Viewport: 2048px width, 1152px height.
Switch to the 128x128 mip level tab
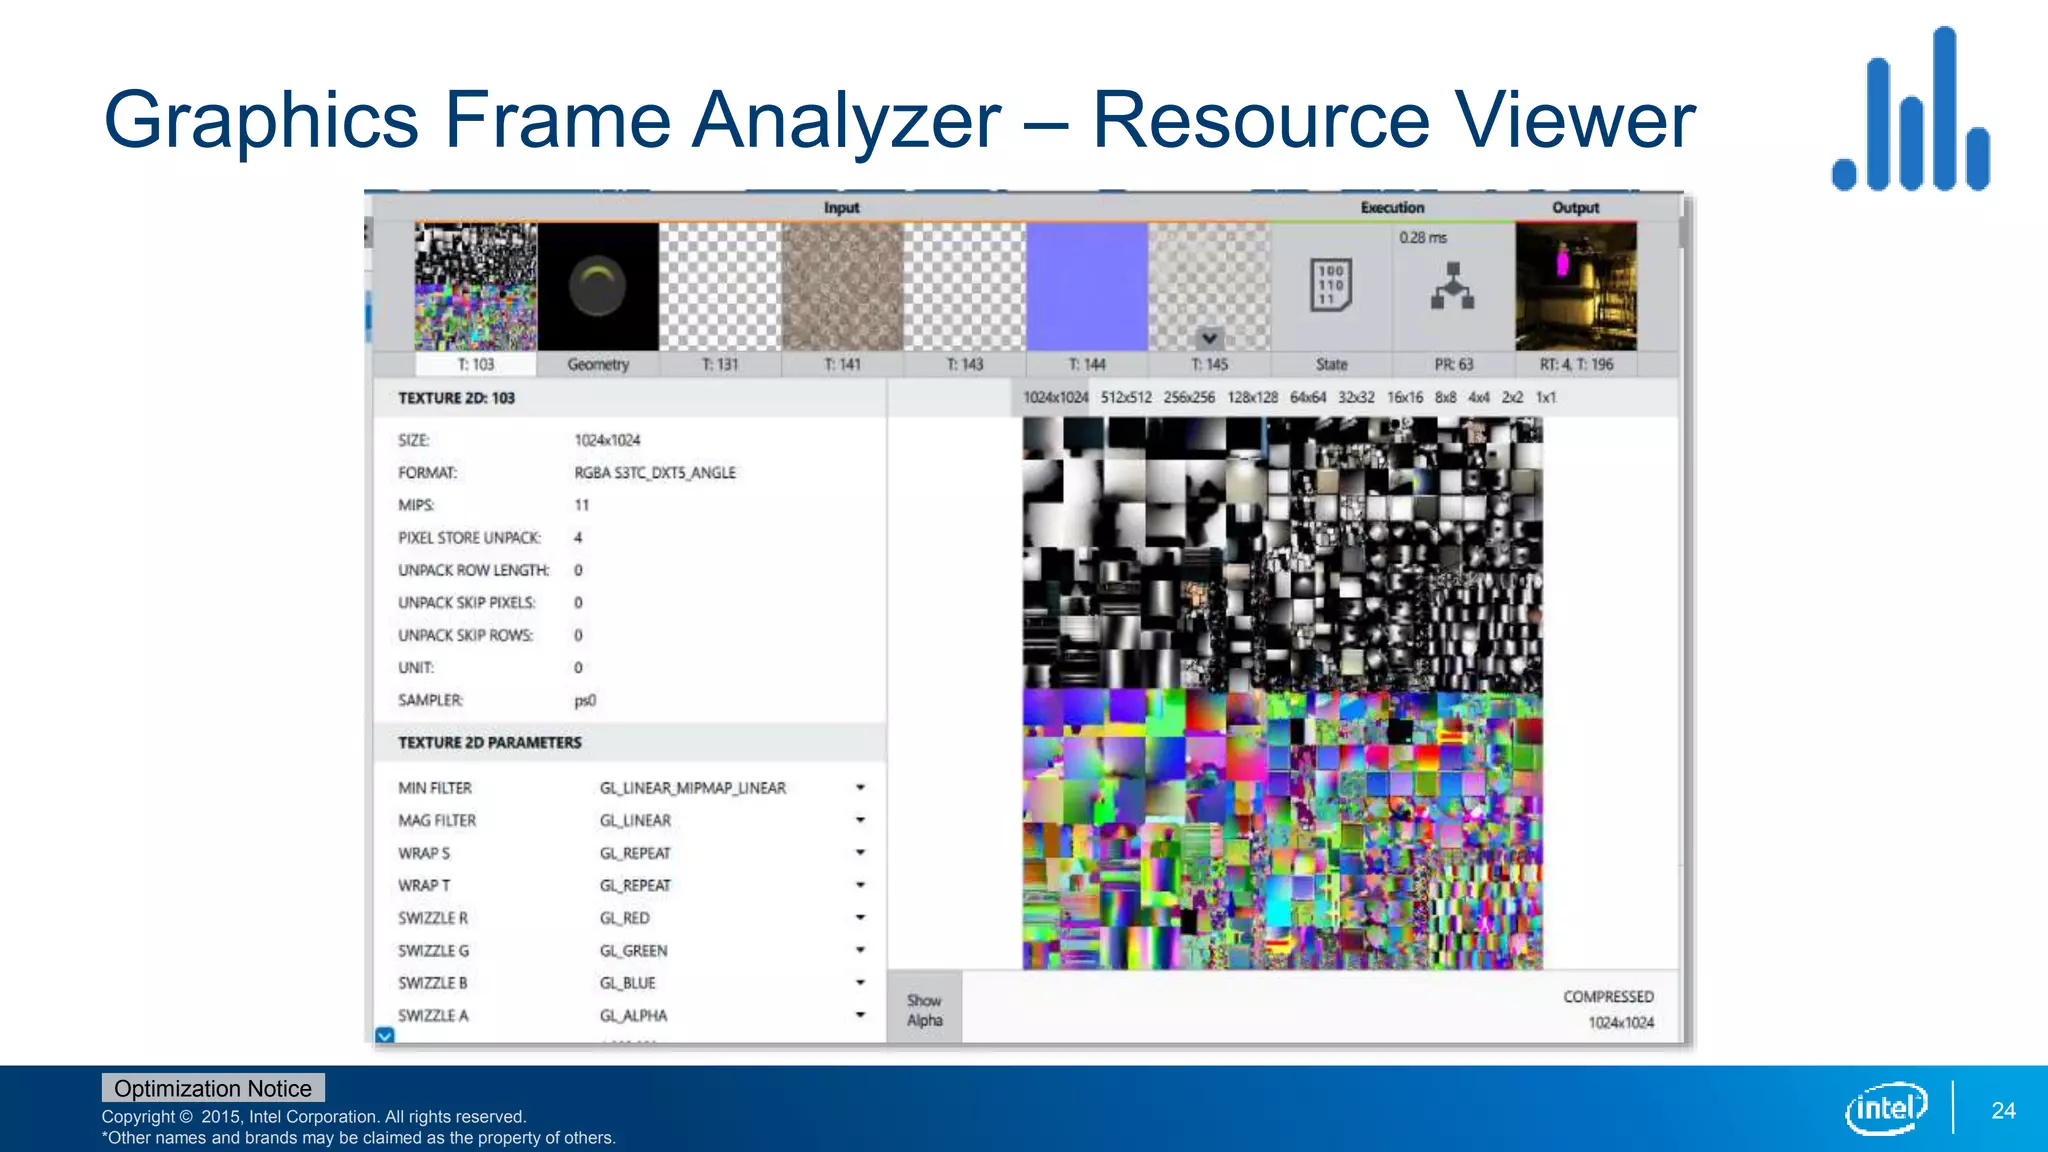coord(1252,398)
